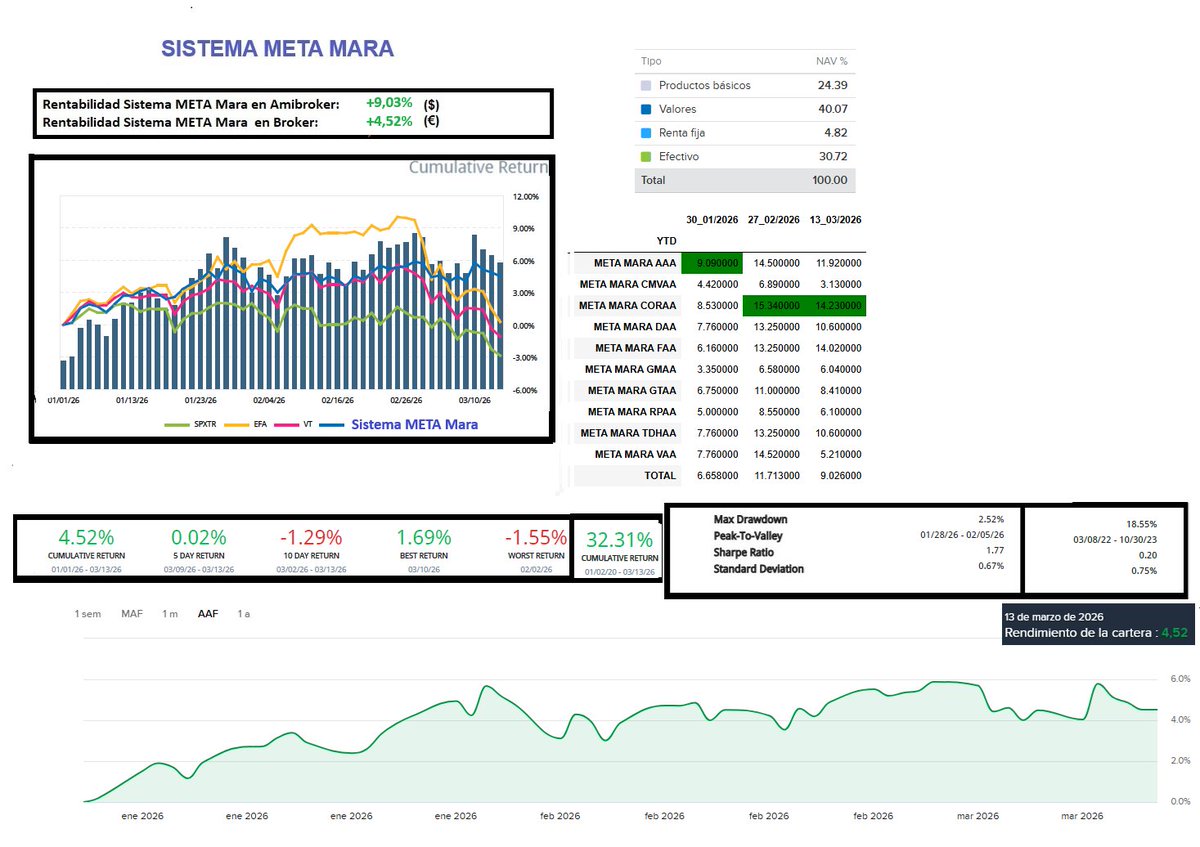Select the 1.77 Sharpe ratio value
Viewport: 1200px width, 847px height.
(x=993, y=552)
